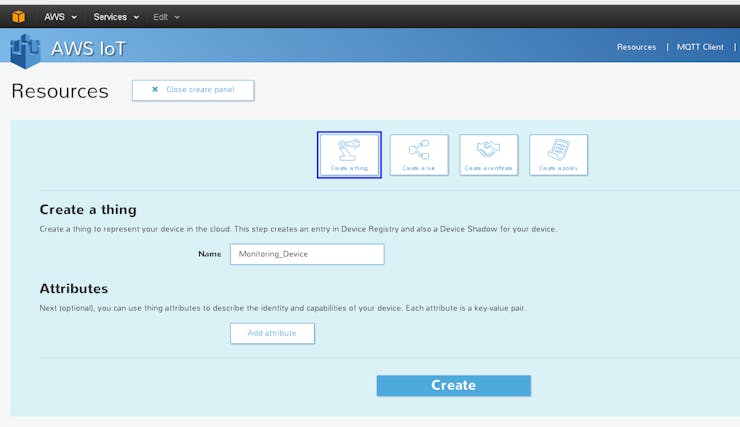
Task: Select the Create a thing tile
Action: (x=349, y=155)
